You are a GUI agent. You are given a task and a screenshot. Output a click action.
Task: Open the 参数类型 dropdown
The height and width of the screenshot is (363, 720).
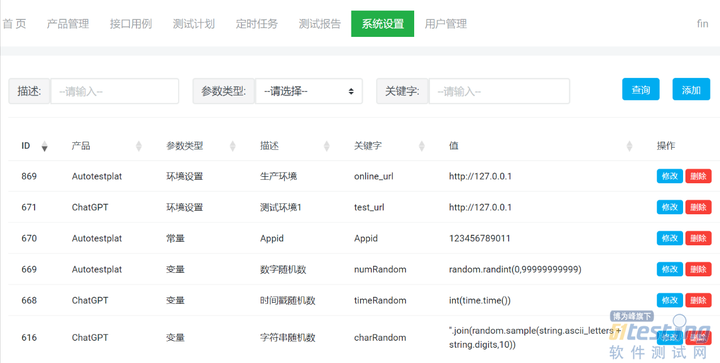[309, 91]
